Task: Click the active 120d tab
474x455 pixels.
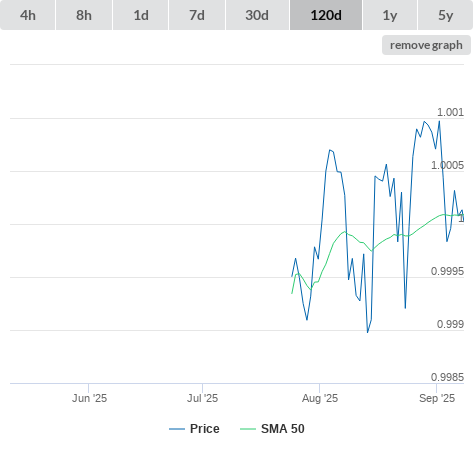Action: pyautogui.click(x=326, y=15)
